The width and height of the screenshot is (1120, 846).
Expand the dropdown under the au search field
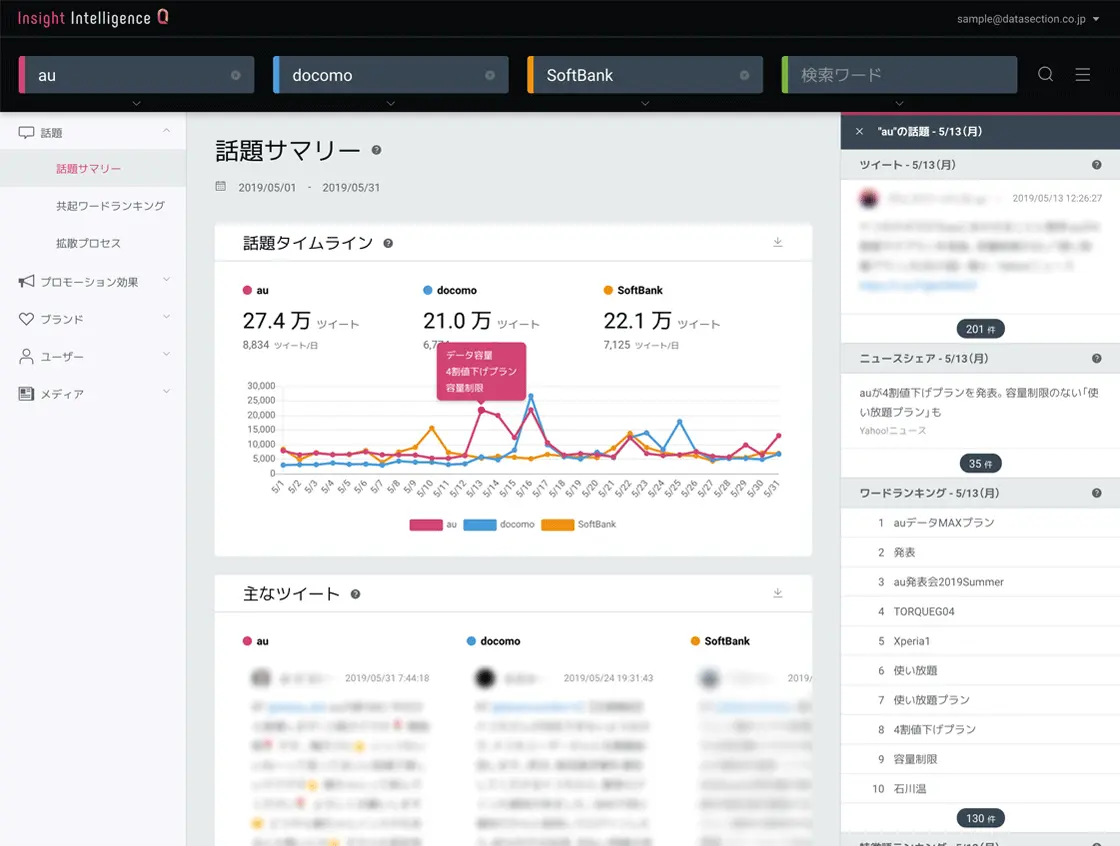(x=136, y=102)
